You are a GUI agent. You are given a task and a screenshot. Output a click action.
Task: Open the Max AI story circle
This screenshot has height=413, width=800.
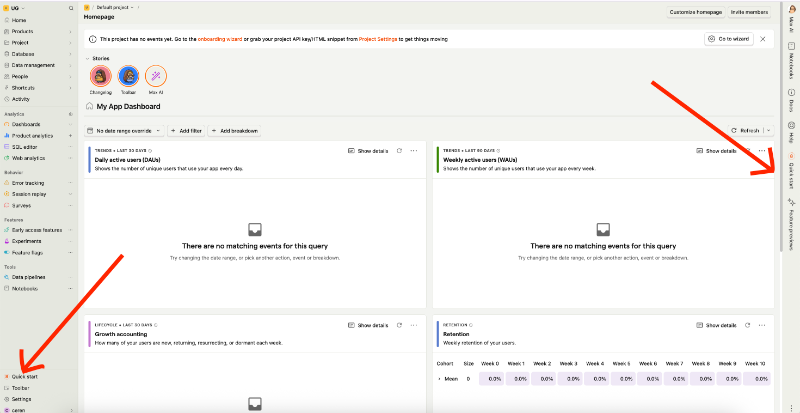coord(156,77)
